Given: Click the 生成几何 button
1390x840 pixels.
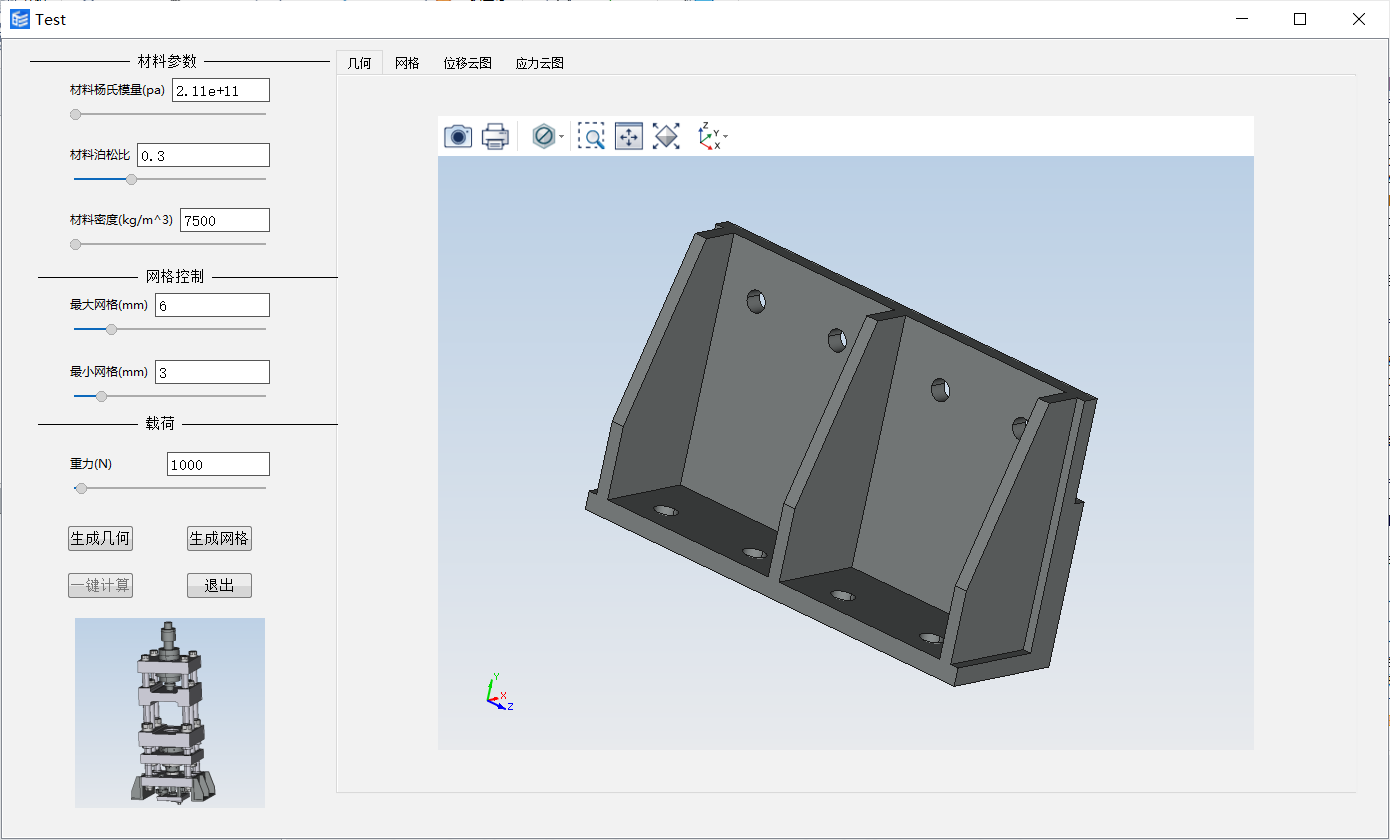Looking at the screenshot, I should pos(100,539).
